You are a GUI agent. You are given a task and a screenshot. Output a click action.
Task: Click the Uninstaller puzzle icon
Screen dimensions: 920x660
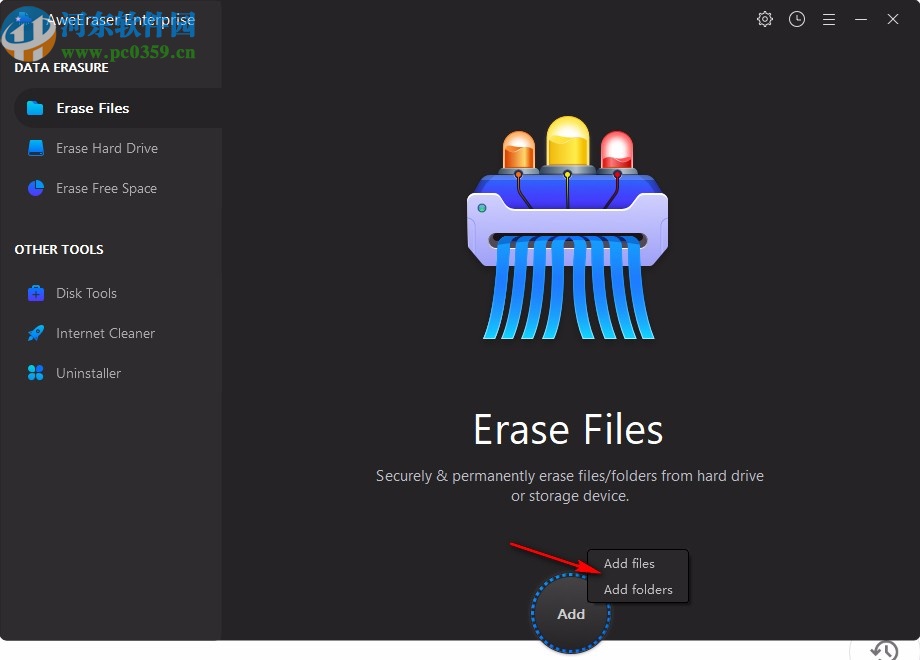coord(34,373)
